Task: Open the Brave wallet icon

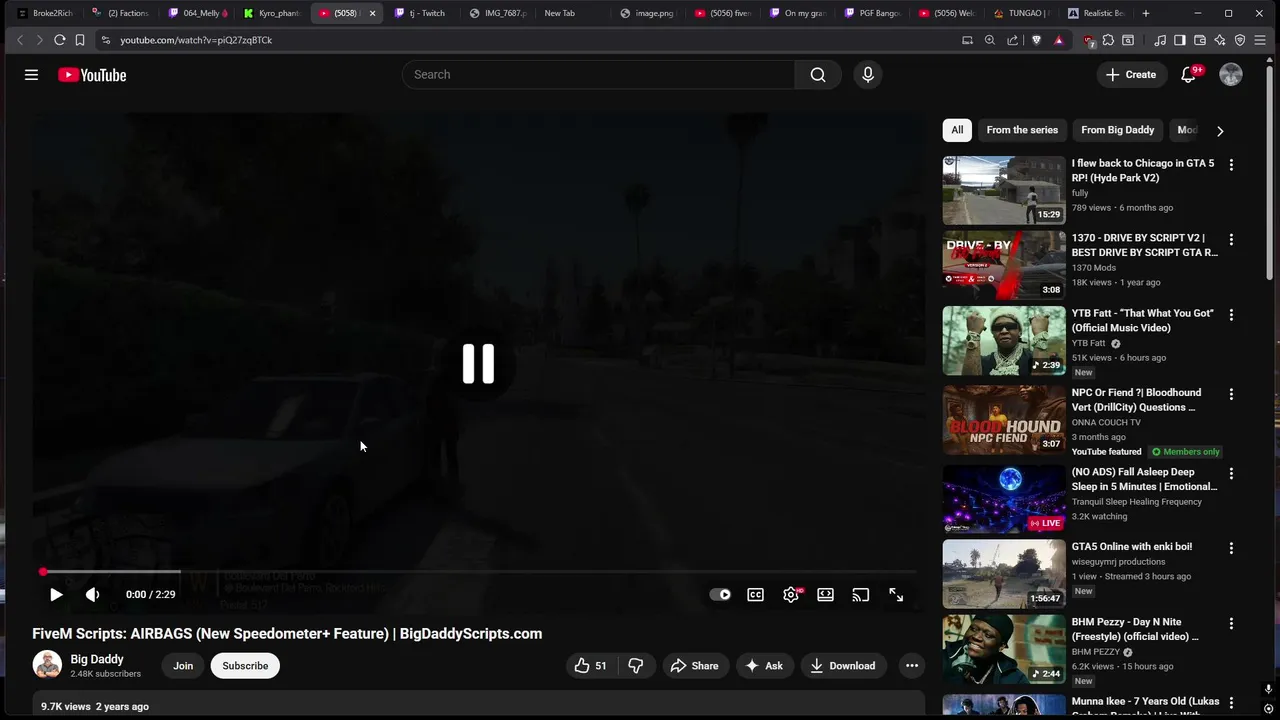Action: [x=1200, y=40]
